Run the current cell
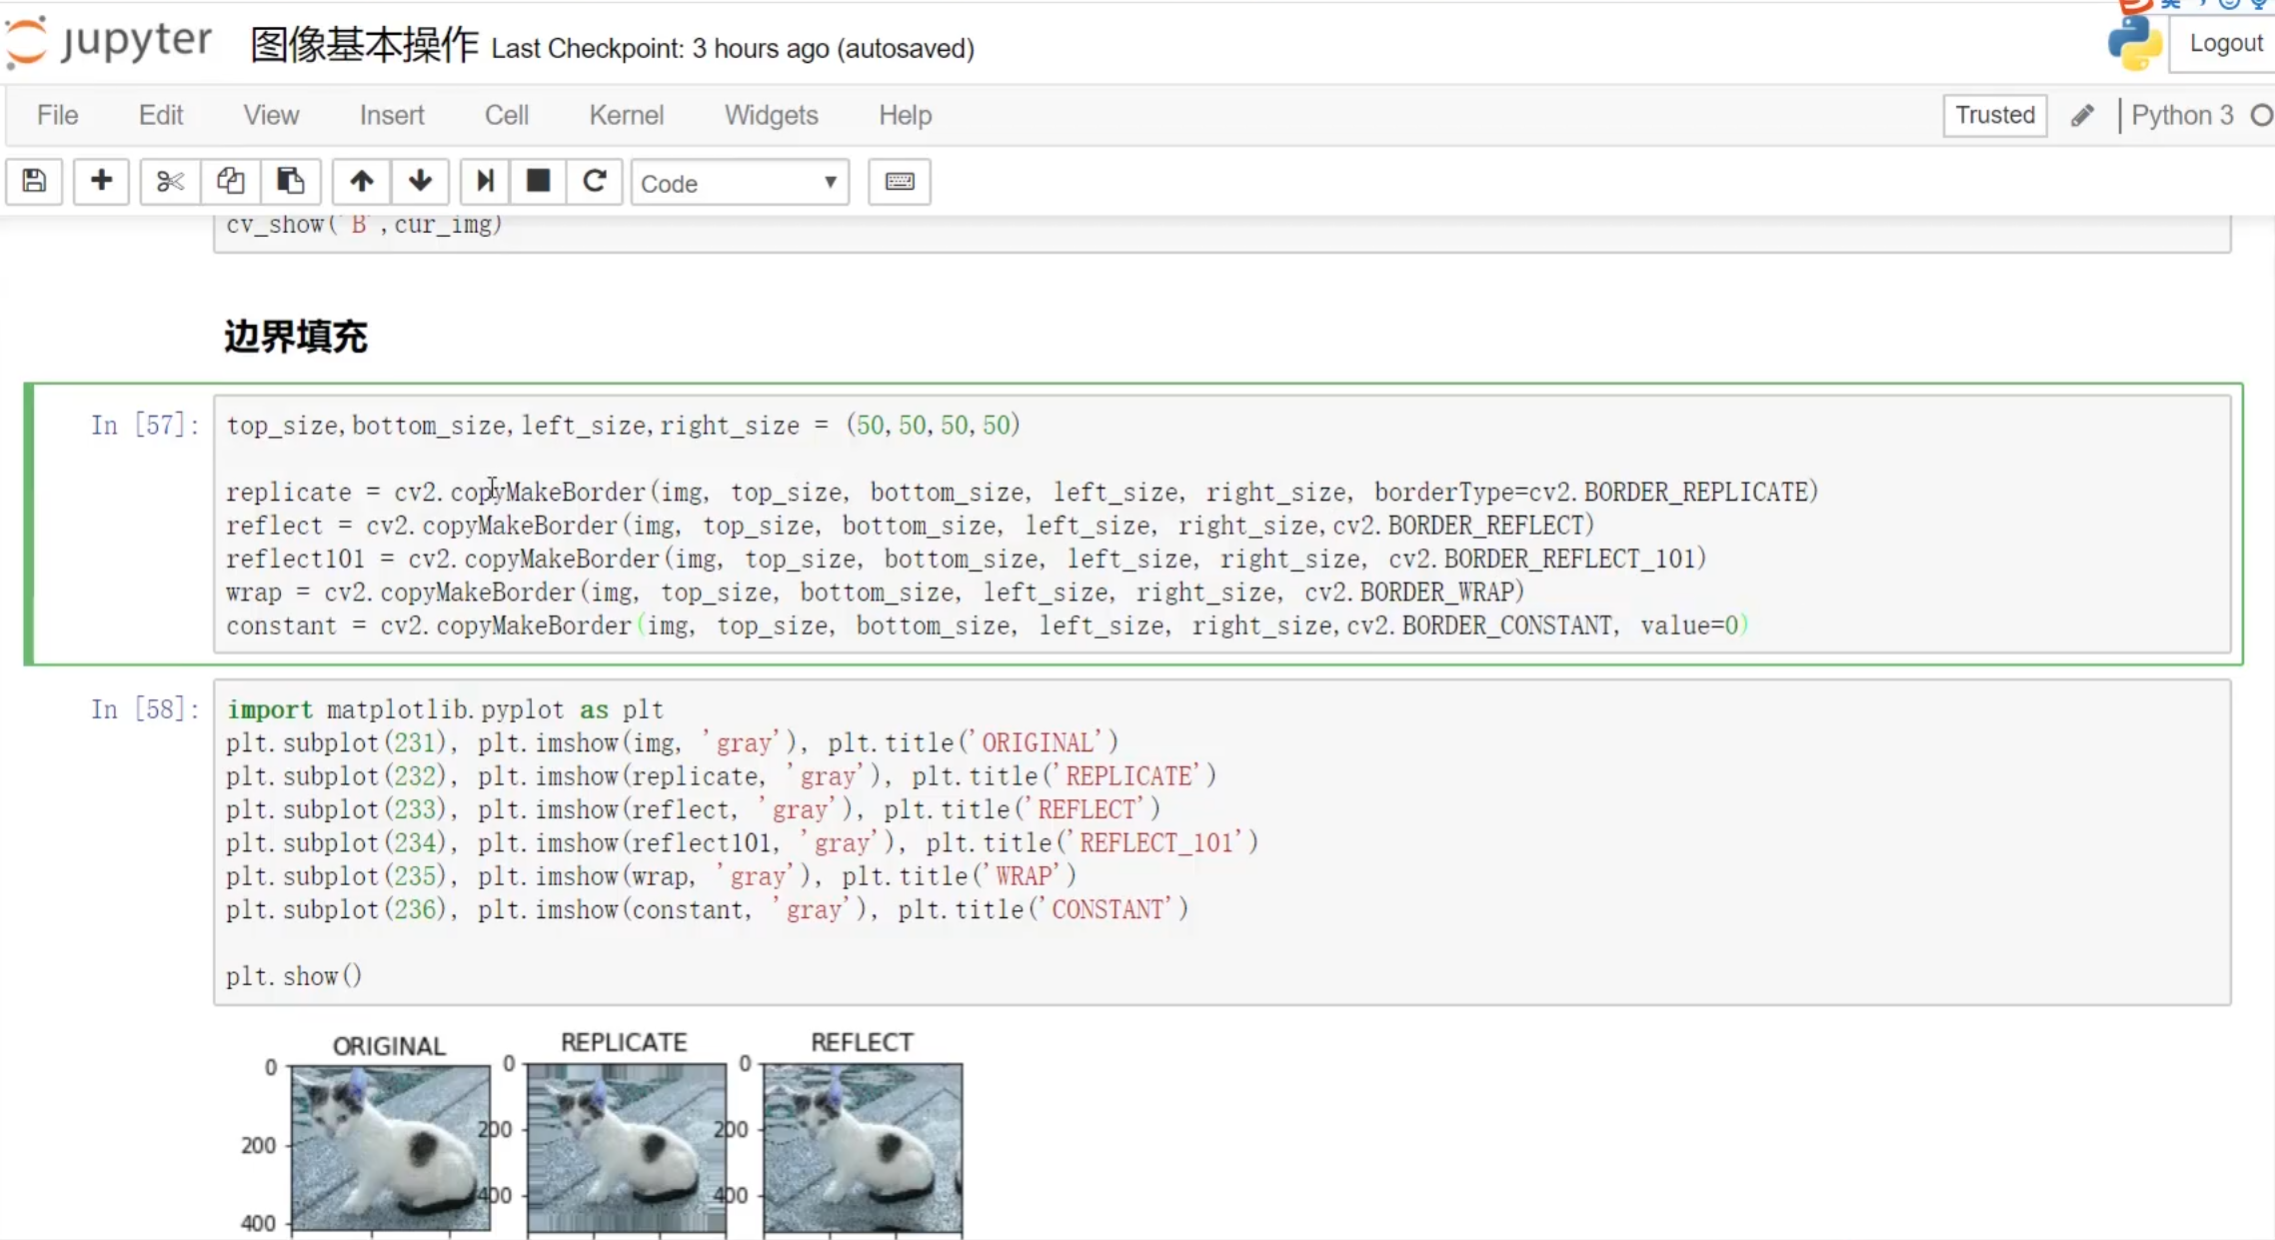 click(x=485, y=181)
